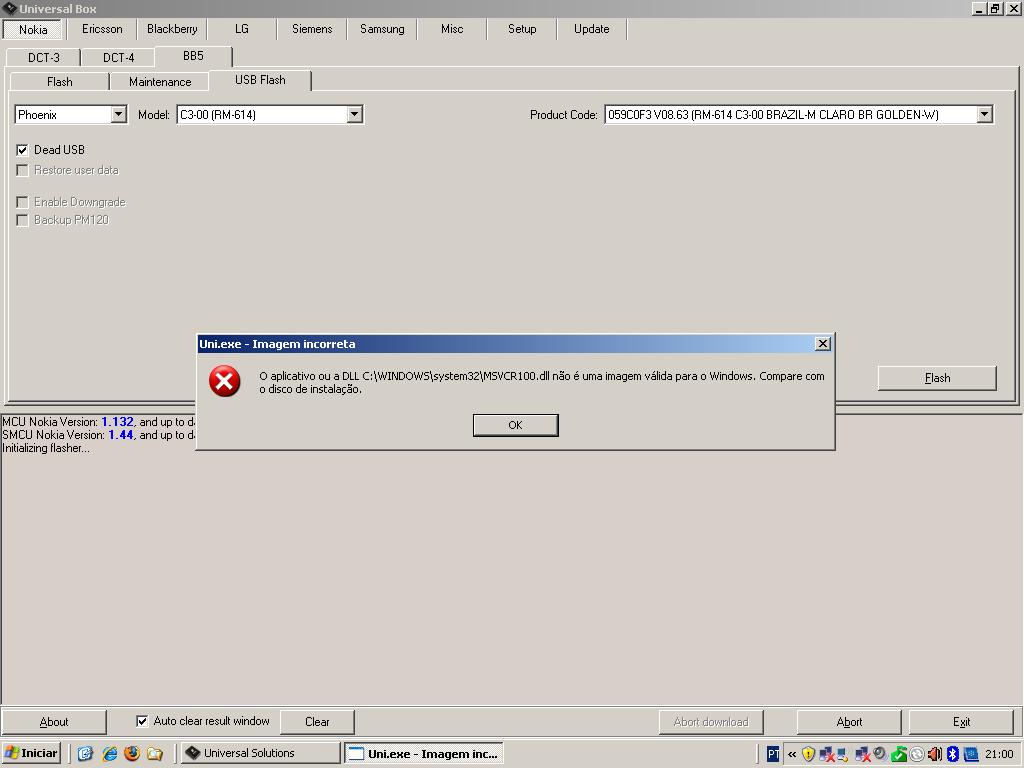1024x768 pixels.
Task: Toggle Auto clear result window checkbox
Action: [142, 721]
